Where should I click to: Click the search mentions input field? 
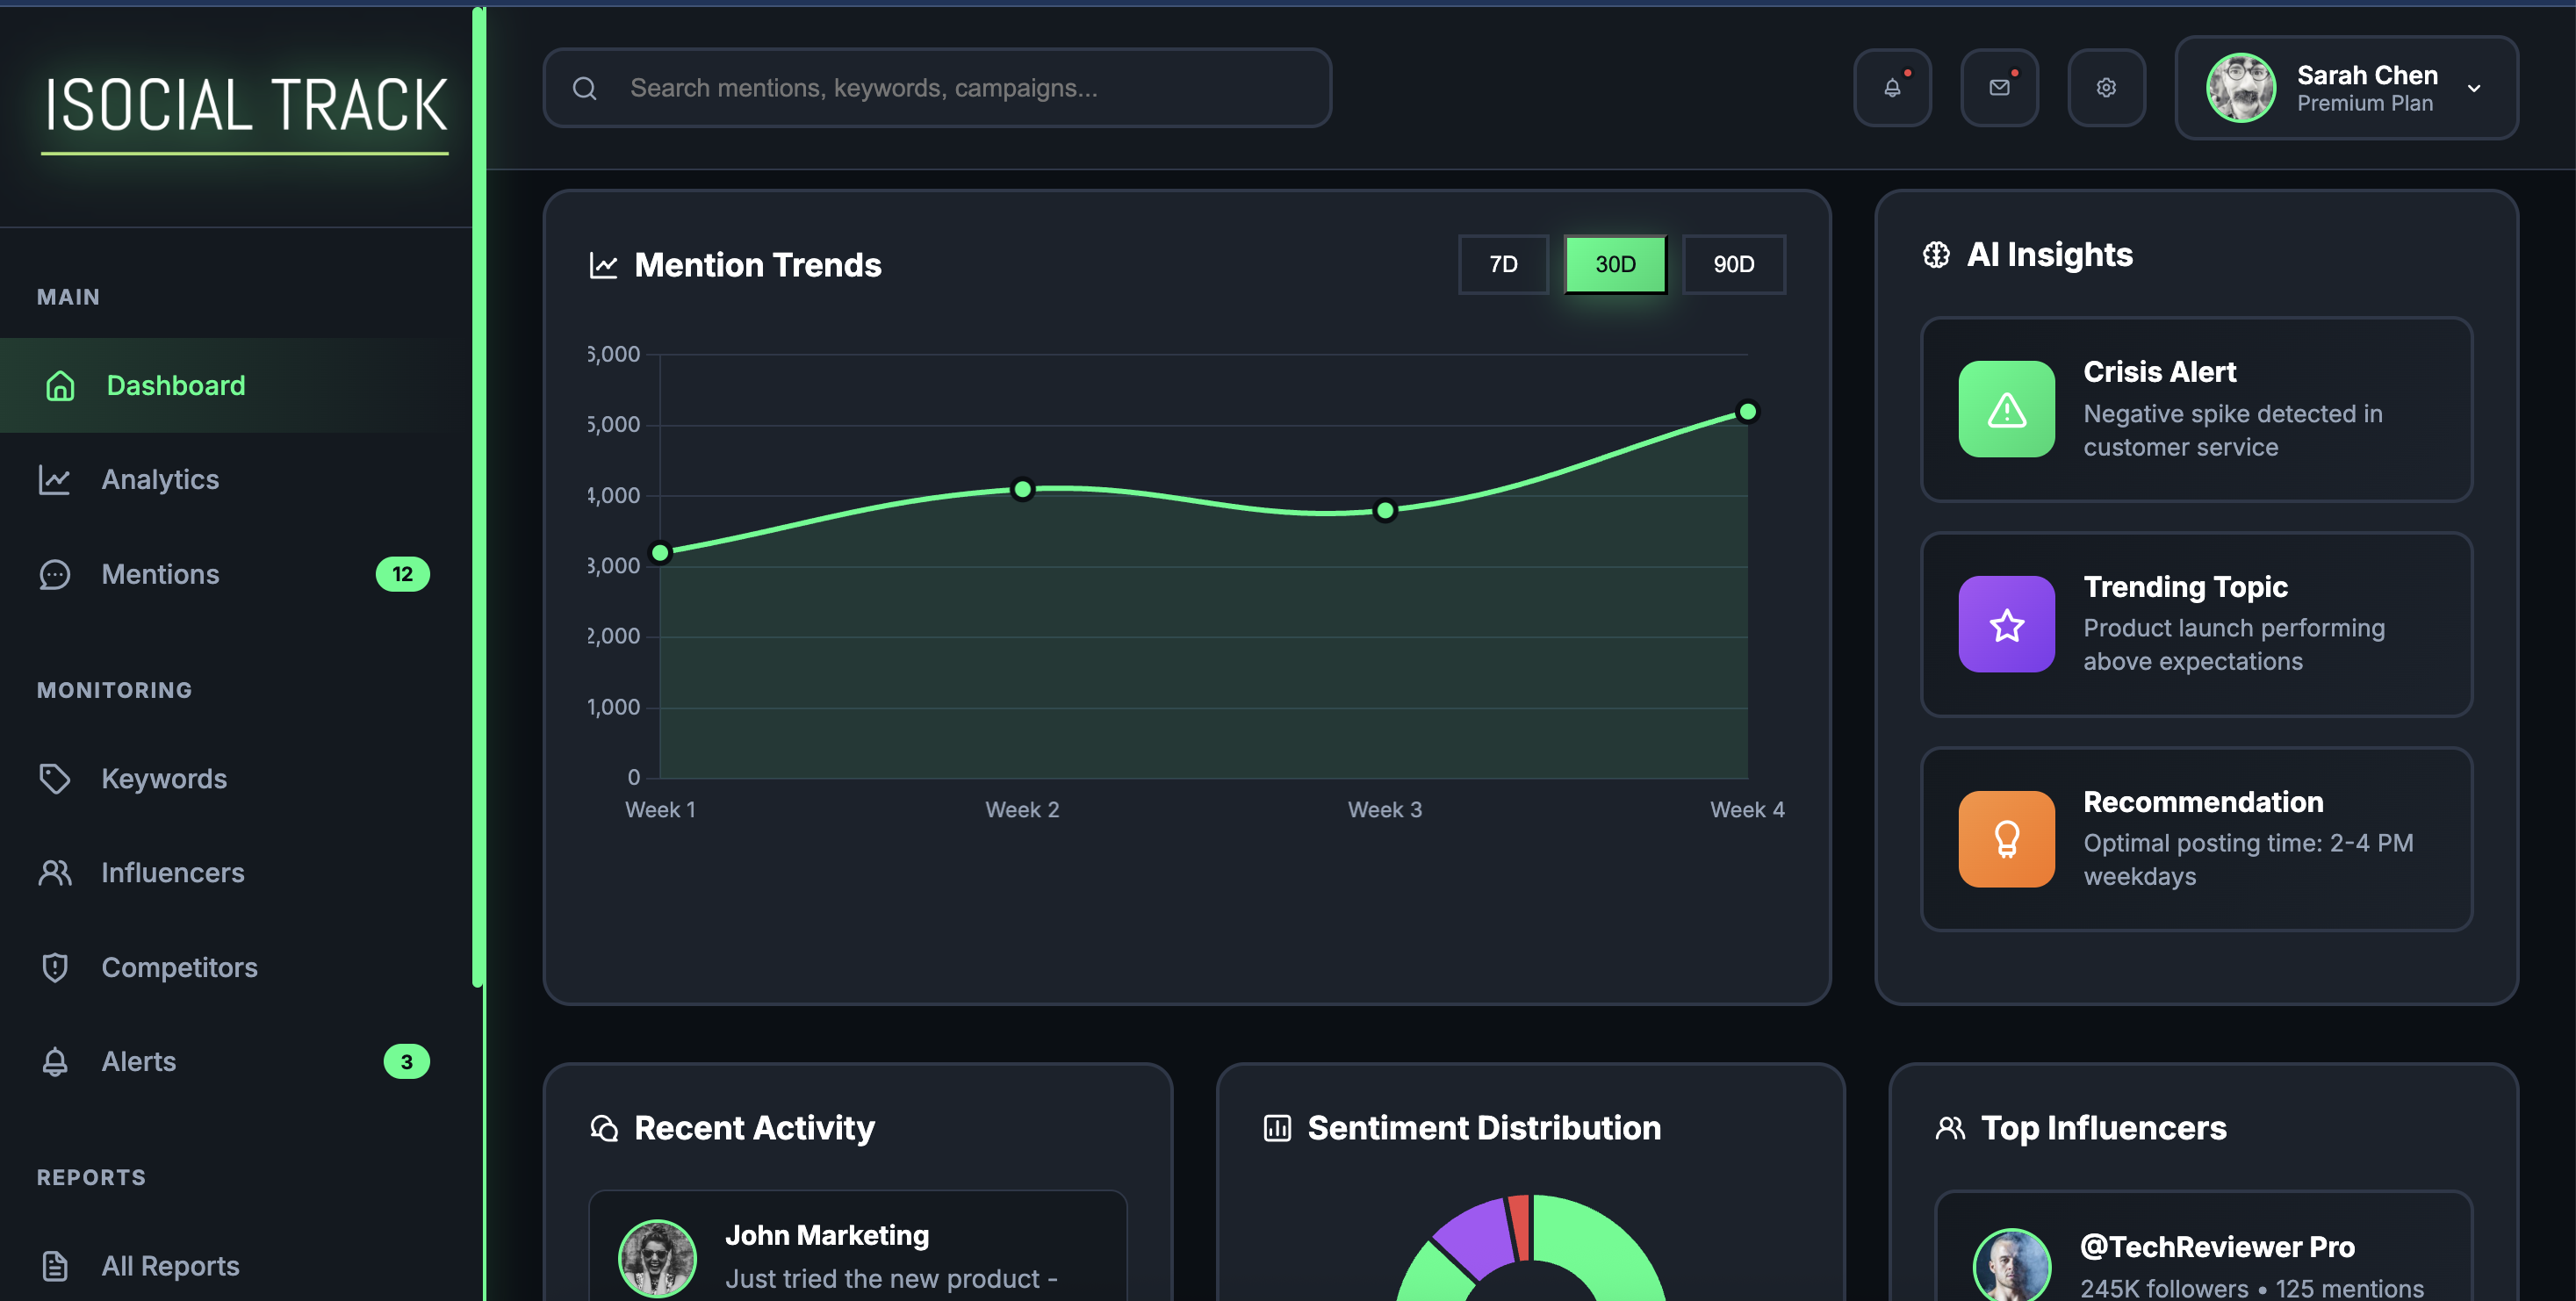(x=960, y=88)
